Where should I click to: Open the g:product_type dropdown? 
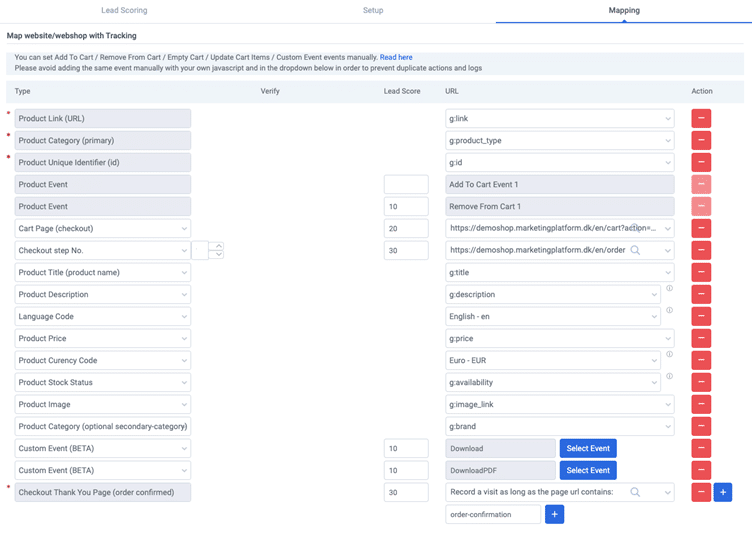pyautogui.click(x=560, y=141)
